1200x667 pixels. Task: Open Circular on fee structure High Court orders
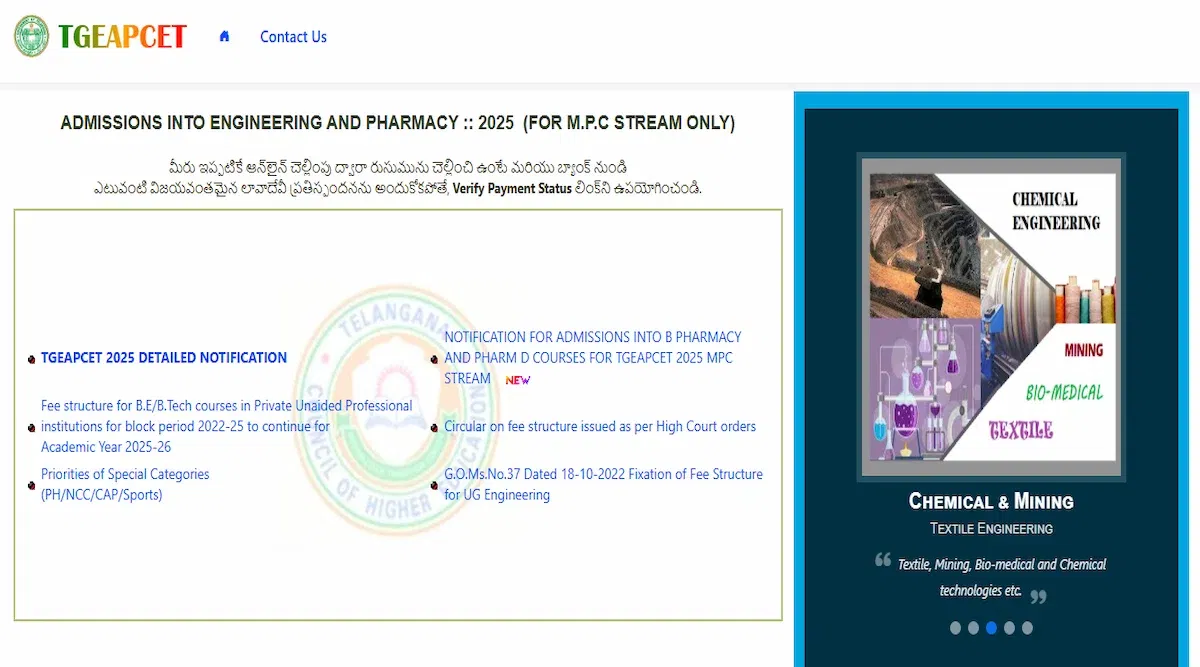point(599,427)
